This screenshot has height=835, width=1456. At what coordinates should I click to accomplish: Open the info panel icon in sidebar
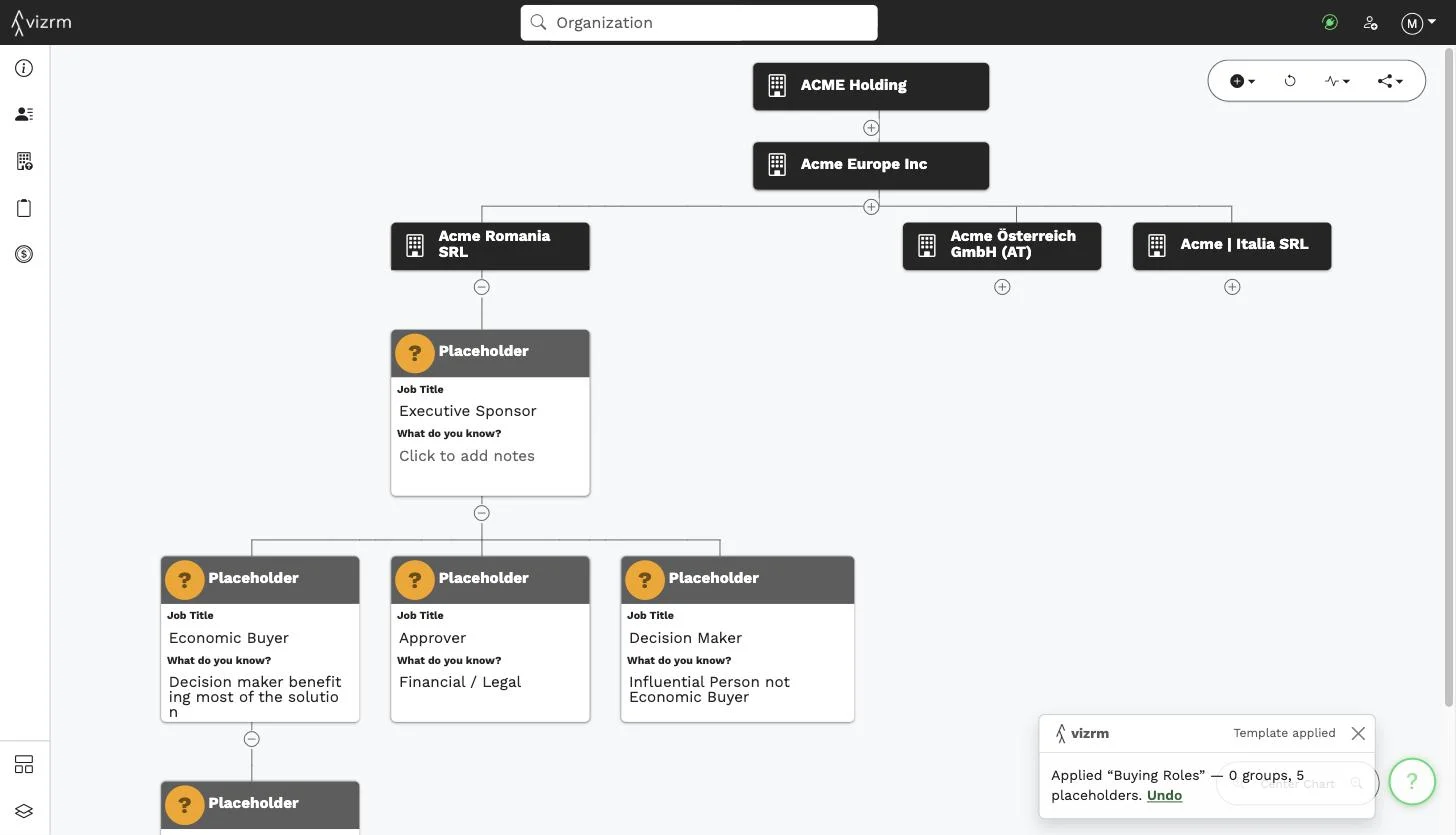coord(24,68)
